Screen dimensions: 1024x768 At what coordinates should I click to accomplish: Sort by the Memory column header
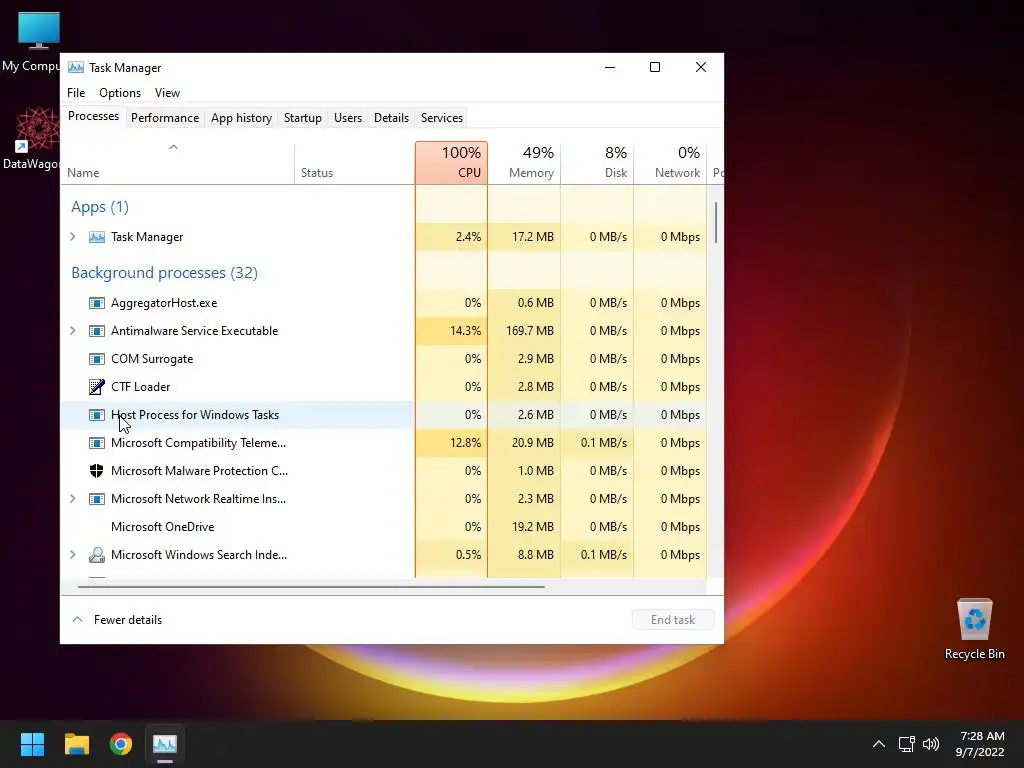pos(524,163)
